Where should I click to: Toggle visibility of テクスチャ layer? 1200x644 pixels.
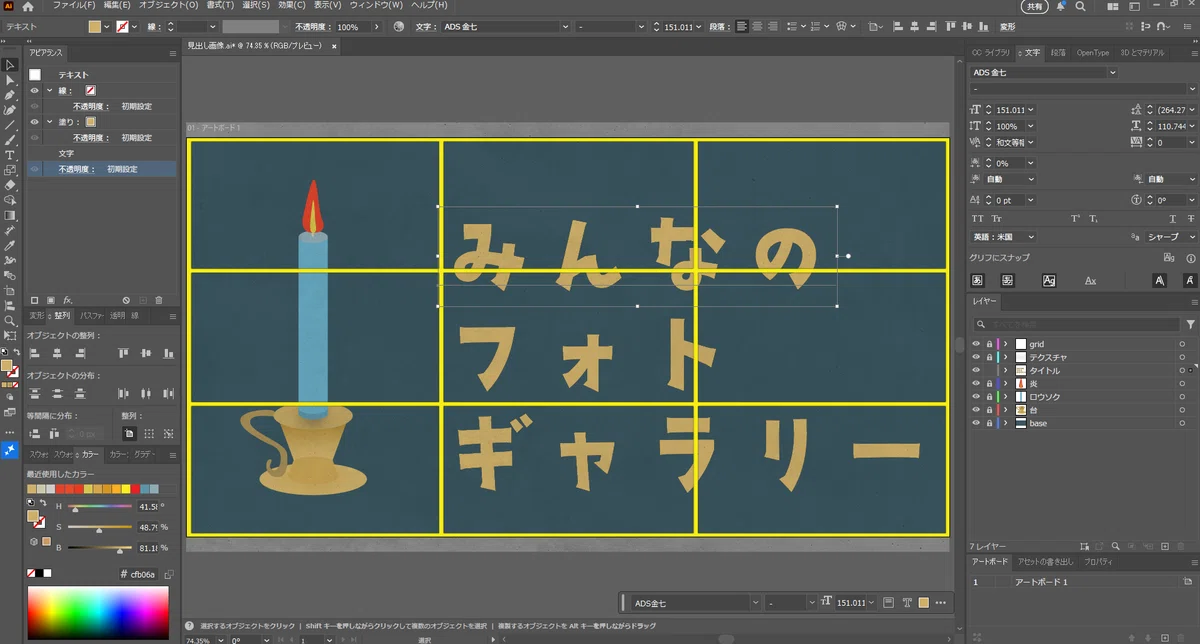[x=976, y=357]
